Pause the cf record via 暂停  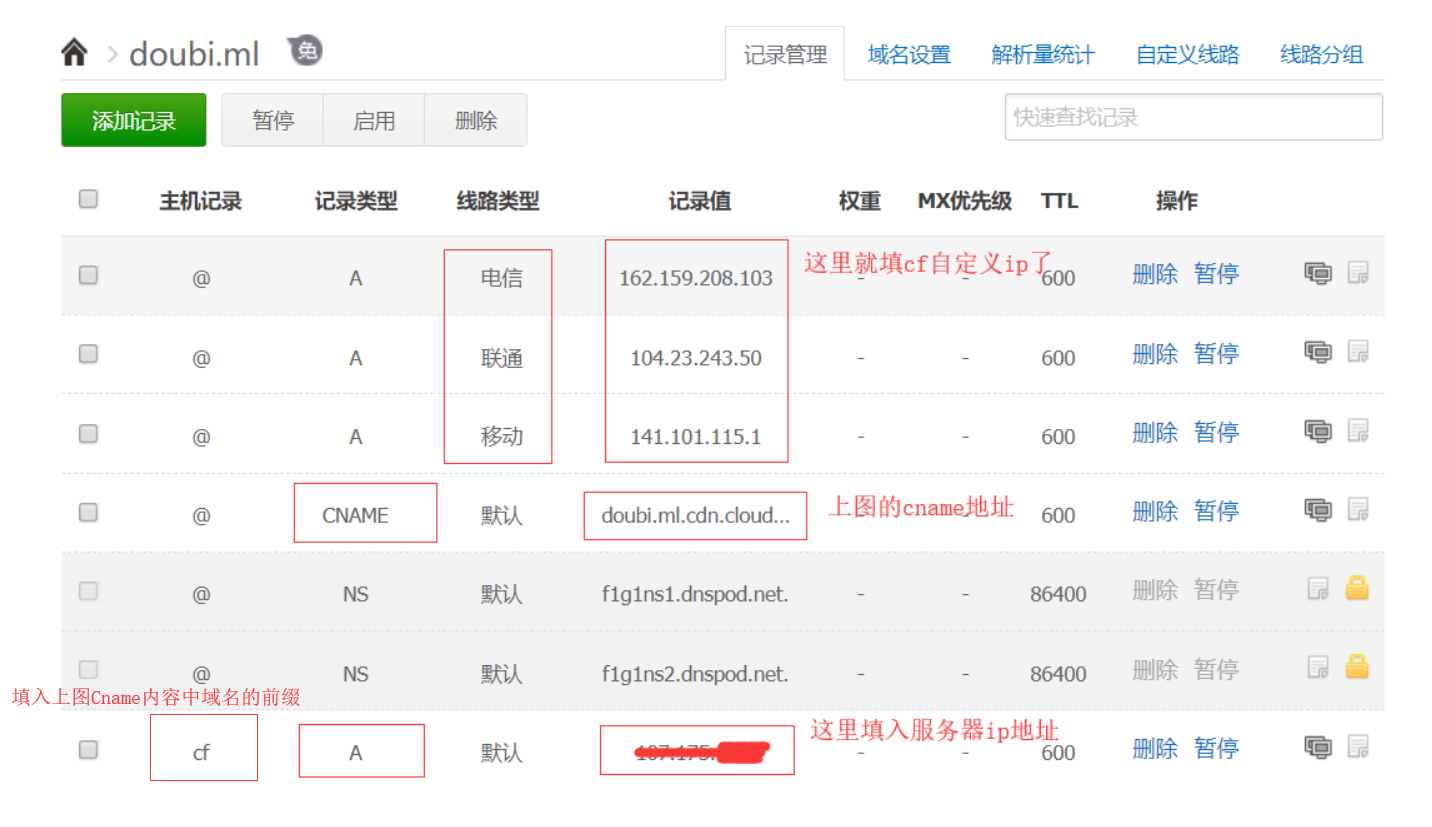1216,747
